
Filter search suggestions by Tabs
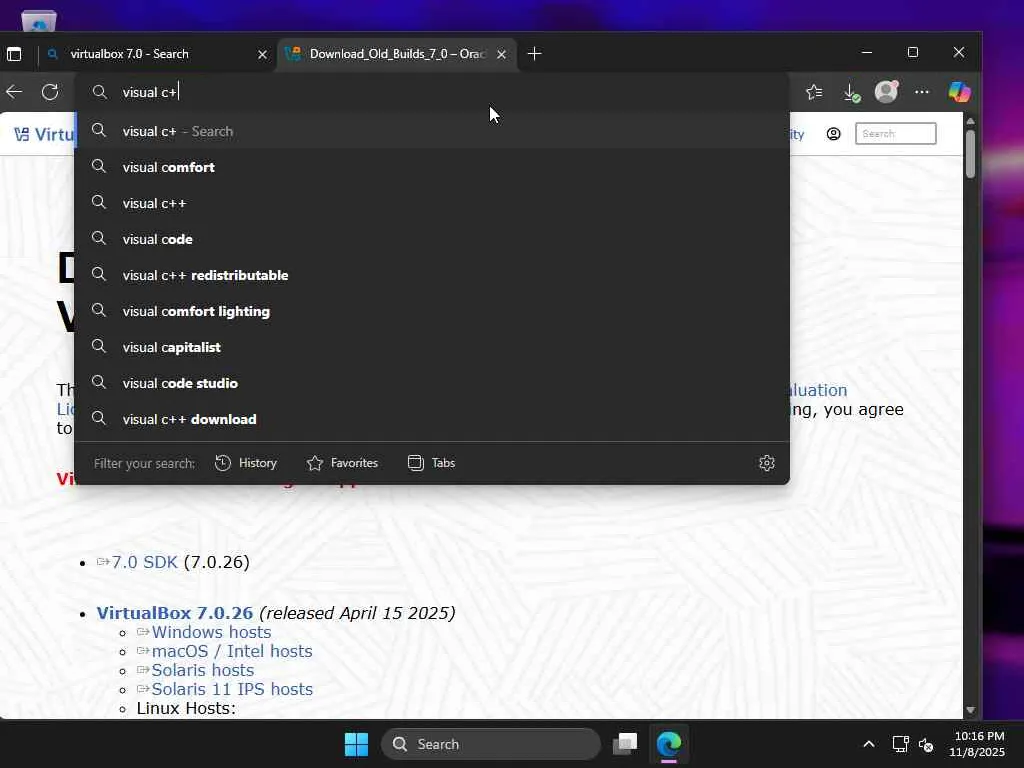click(x=431, y=463)
